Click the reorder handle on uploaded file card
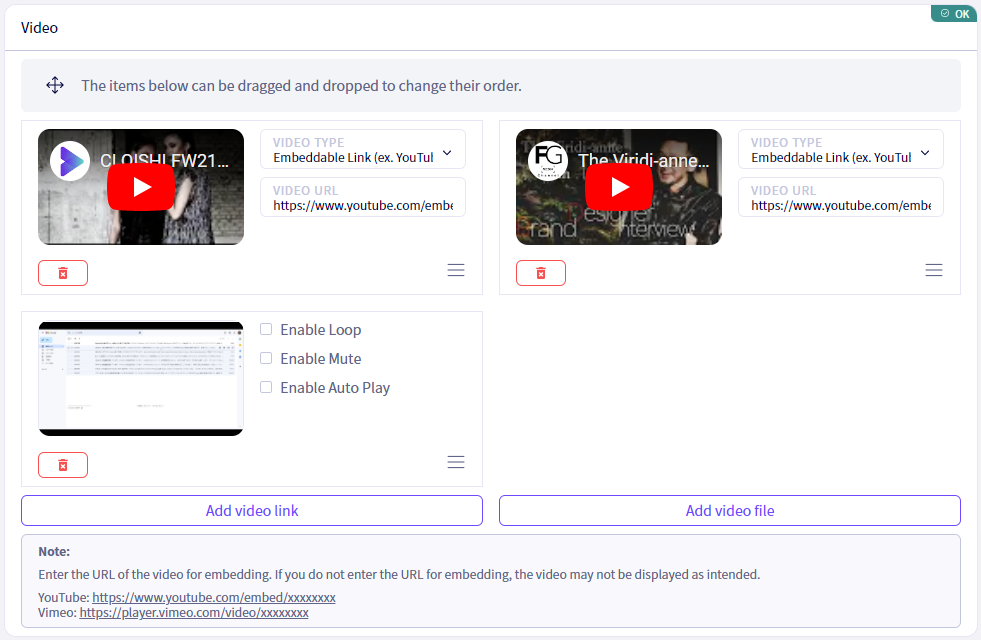The image size is (981, 640). tap(455, 462)
